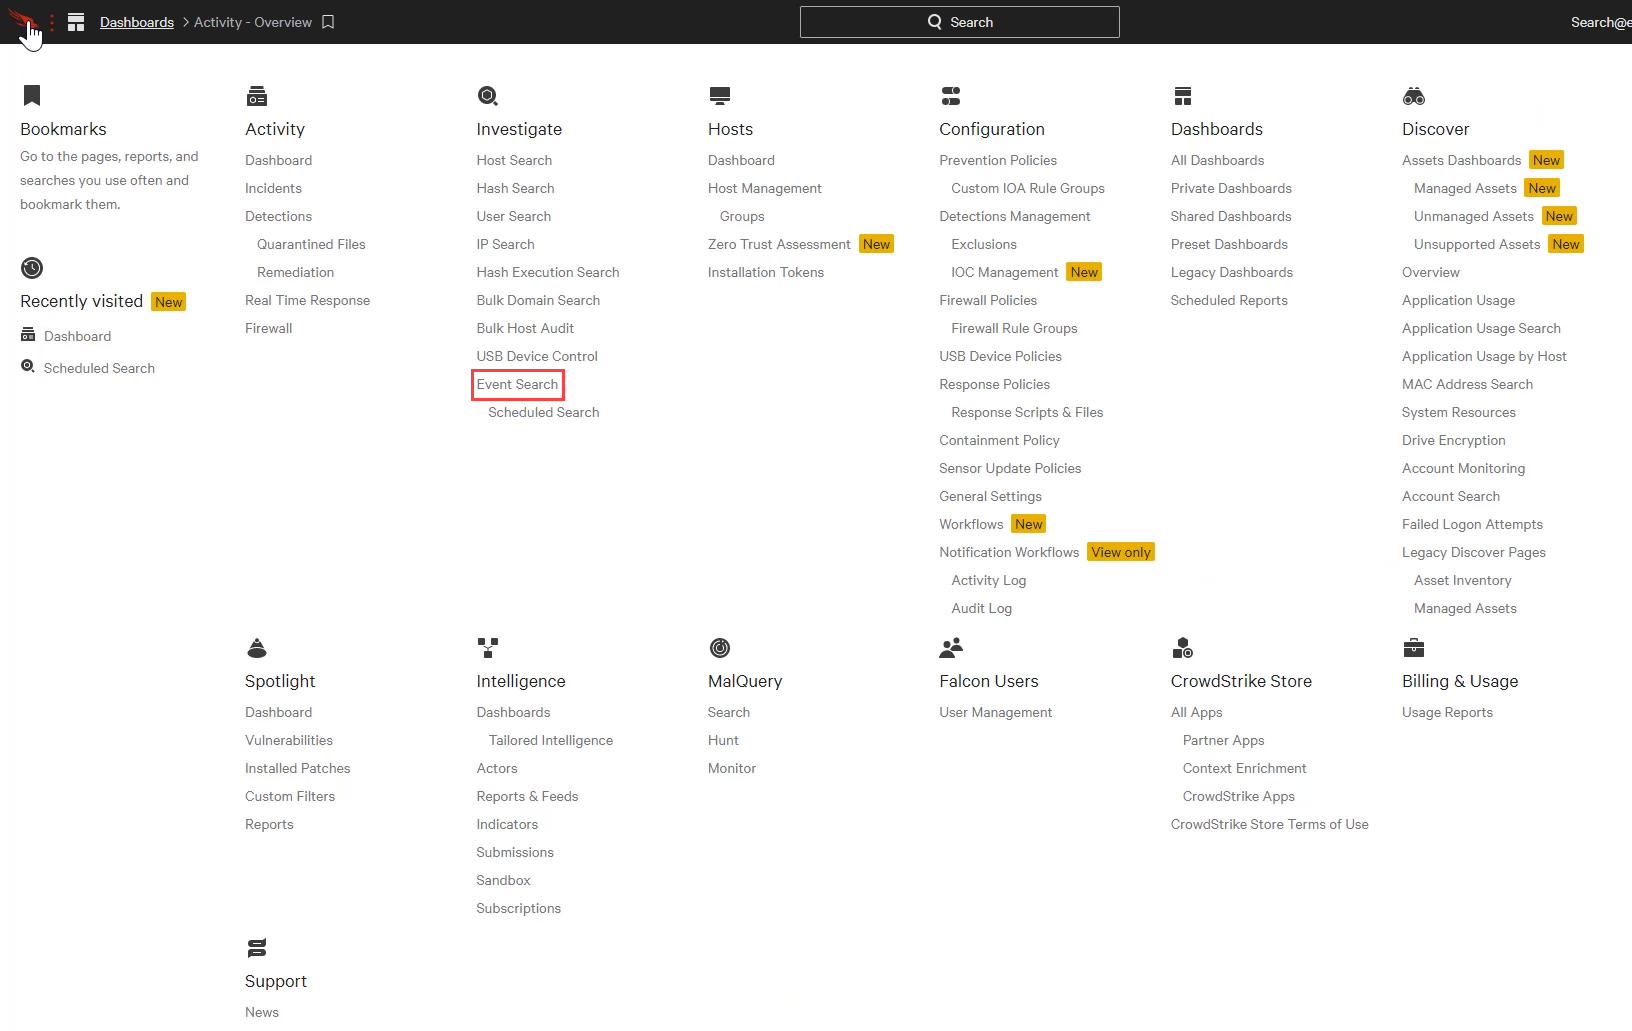Open Host Search
This screenshot has height=1031, width=1632.
point(514,160)
